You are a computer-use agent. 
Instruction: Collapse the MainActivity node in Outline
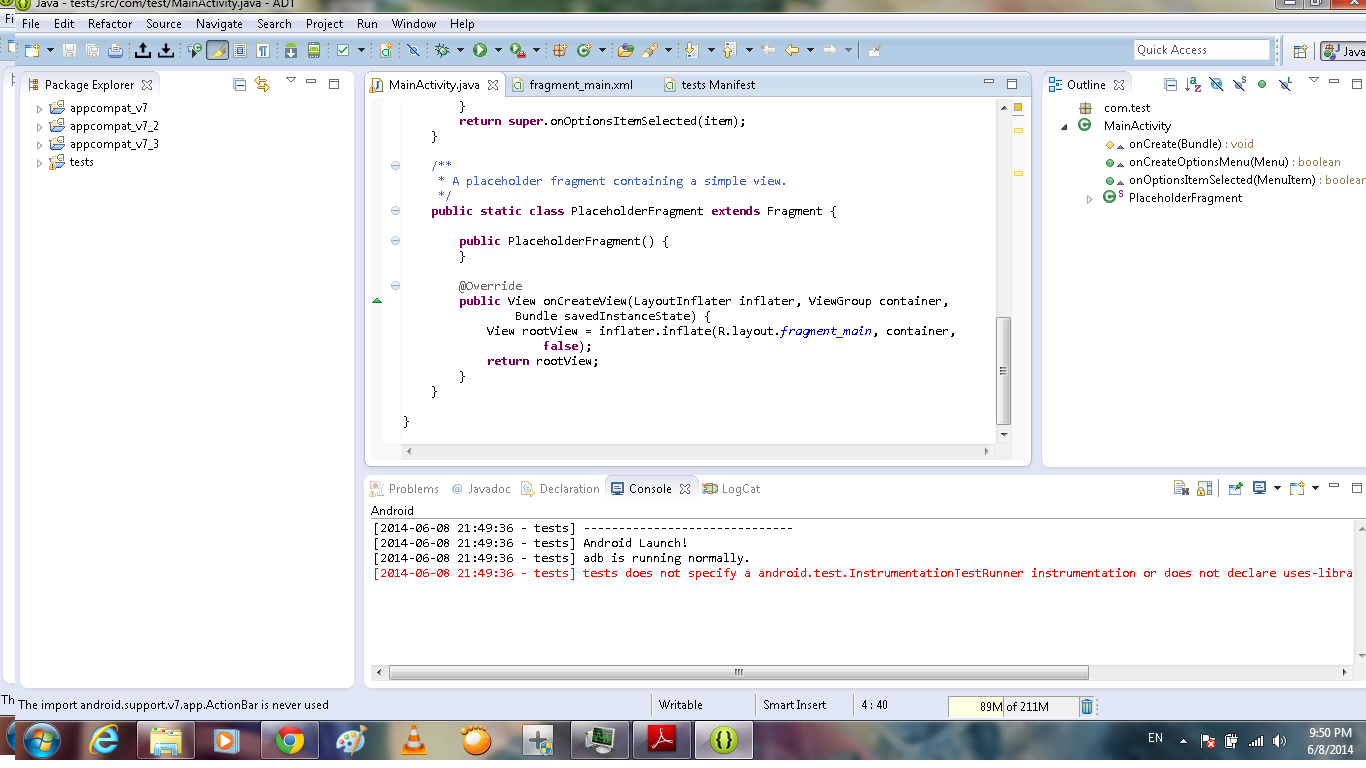(x=1065, y=126)
